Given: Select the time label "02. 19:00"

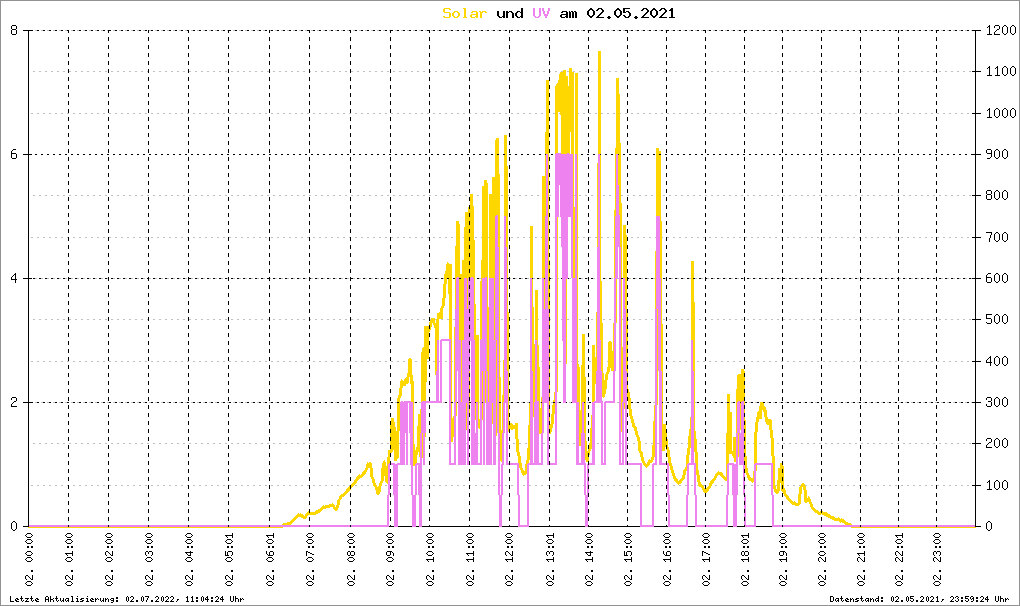Looking at the screenshot, I should click(783, 559).
